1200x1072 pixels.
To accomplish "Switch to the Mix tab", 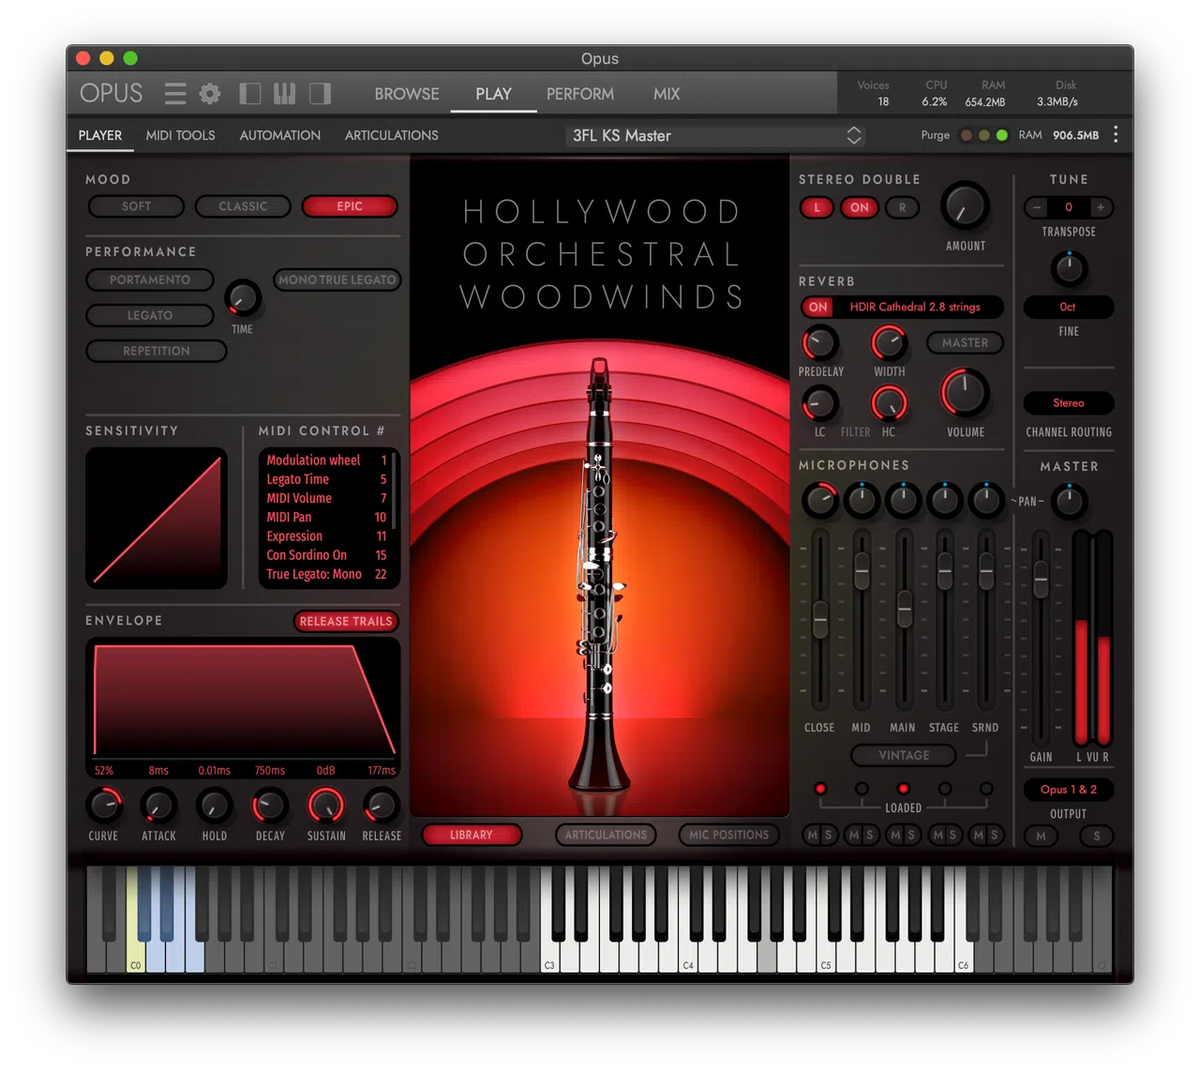I will point(666,93).
